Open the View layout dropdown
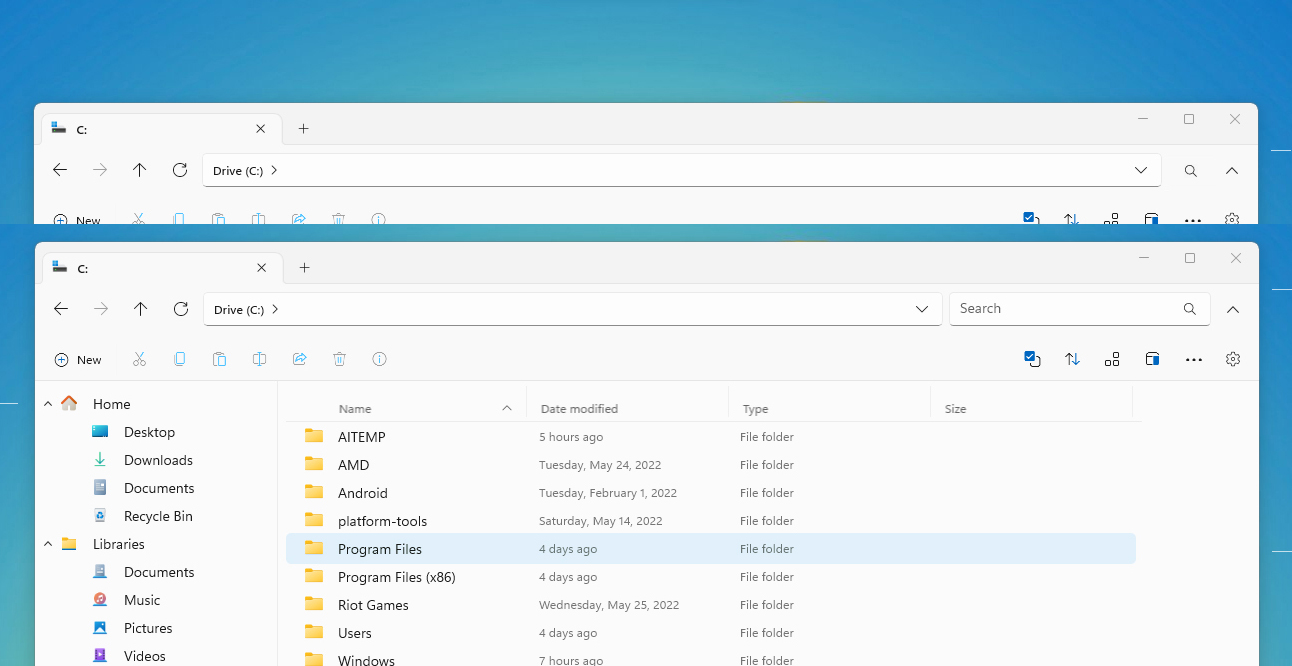Image resolution: width=1292 pixels, height=666 pixels. coord(1112,359)
